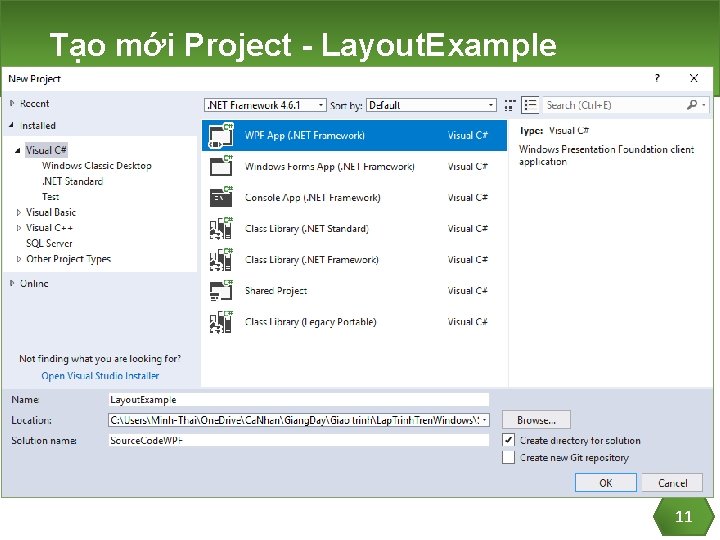The height and width of the screenshot is (540, 720).
Task: Open the .NET Framework 4.6.1 version dropdown
Action: pyautogui.click(x=265, y=105)
